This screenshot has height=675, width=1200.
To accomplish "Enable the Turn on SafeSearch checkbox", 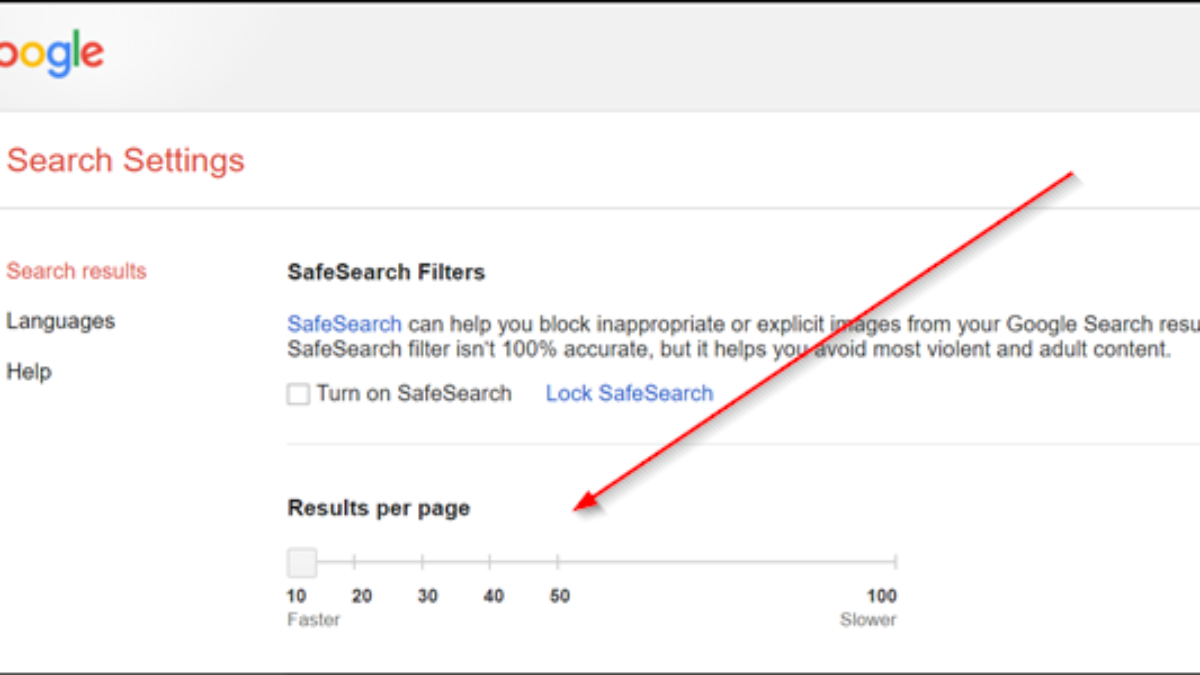I will (298, 394).
